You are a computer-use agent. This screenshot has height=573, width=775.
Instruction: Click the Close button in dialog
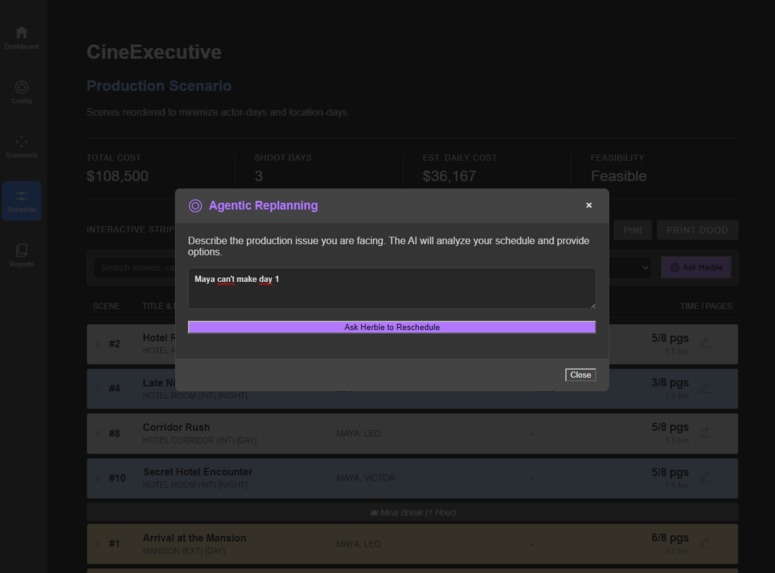[x=580, y=375]
